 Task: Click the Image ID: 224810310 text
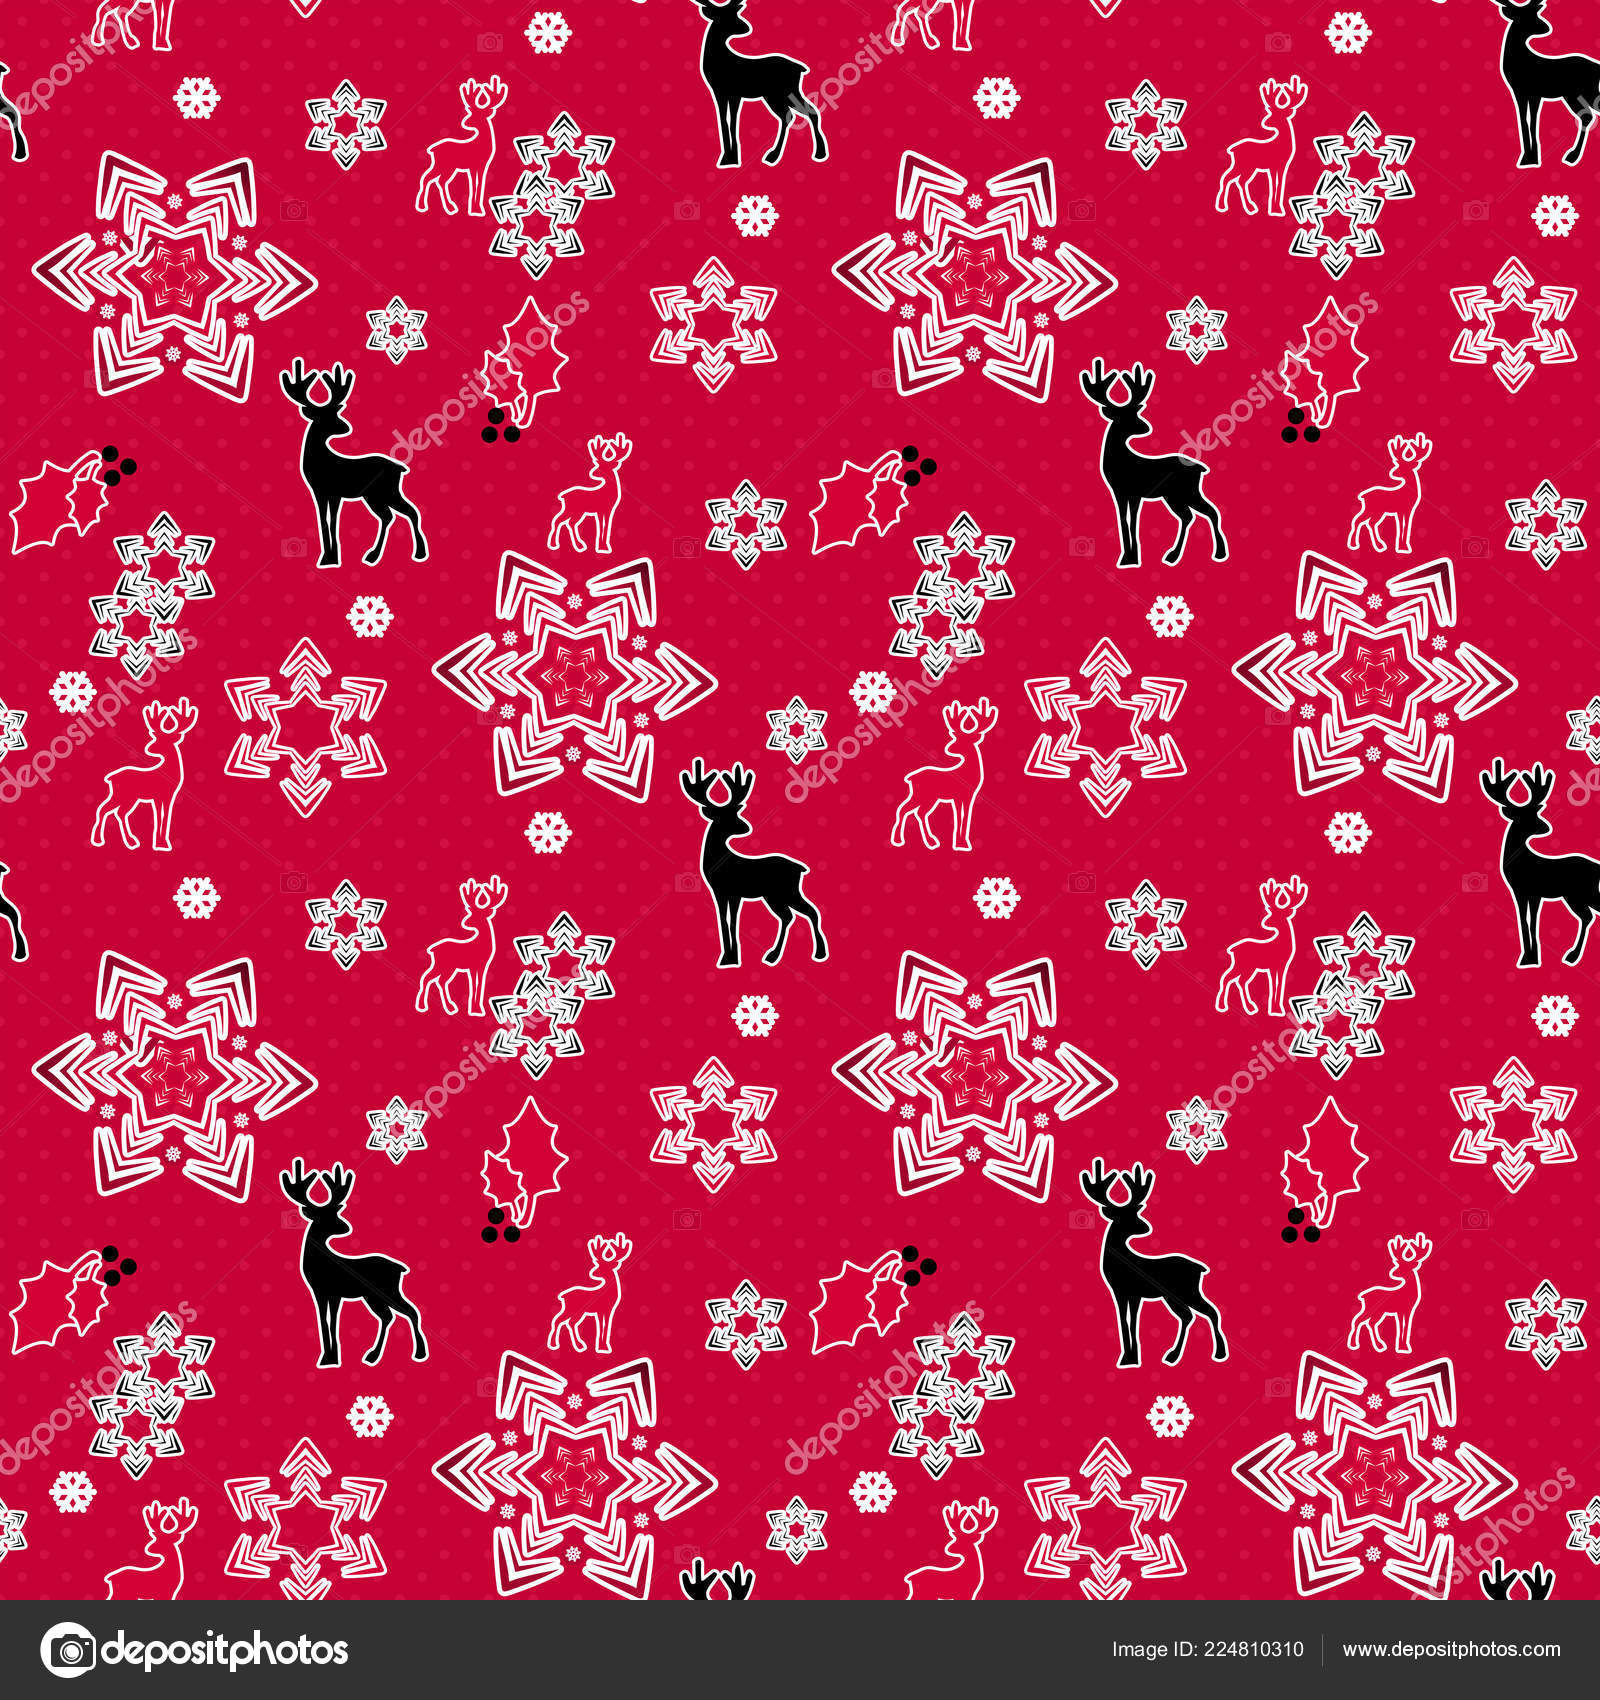click(1208, 1650)
